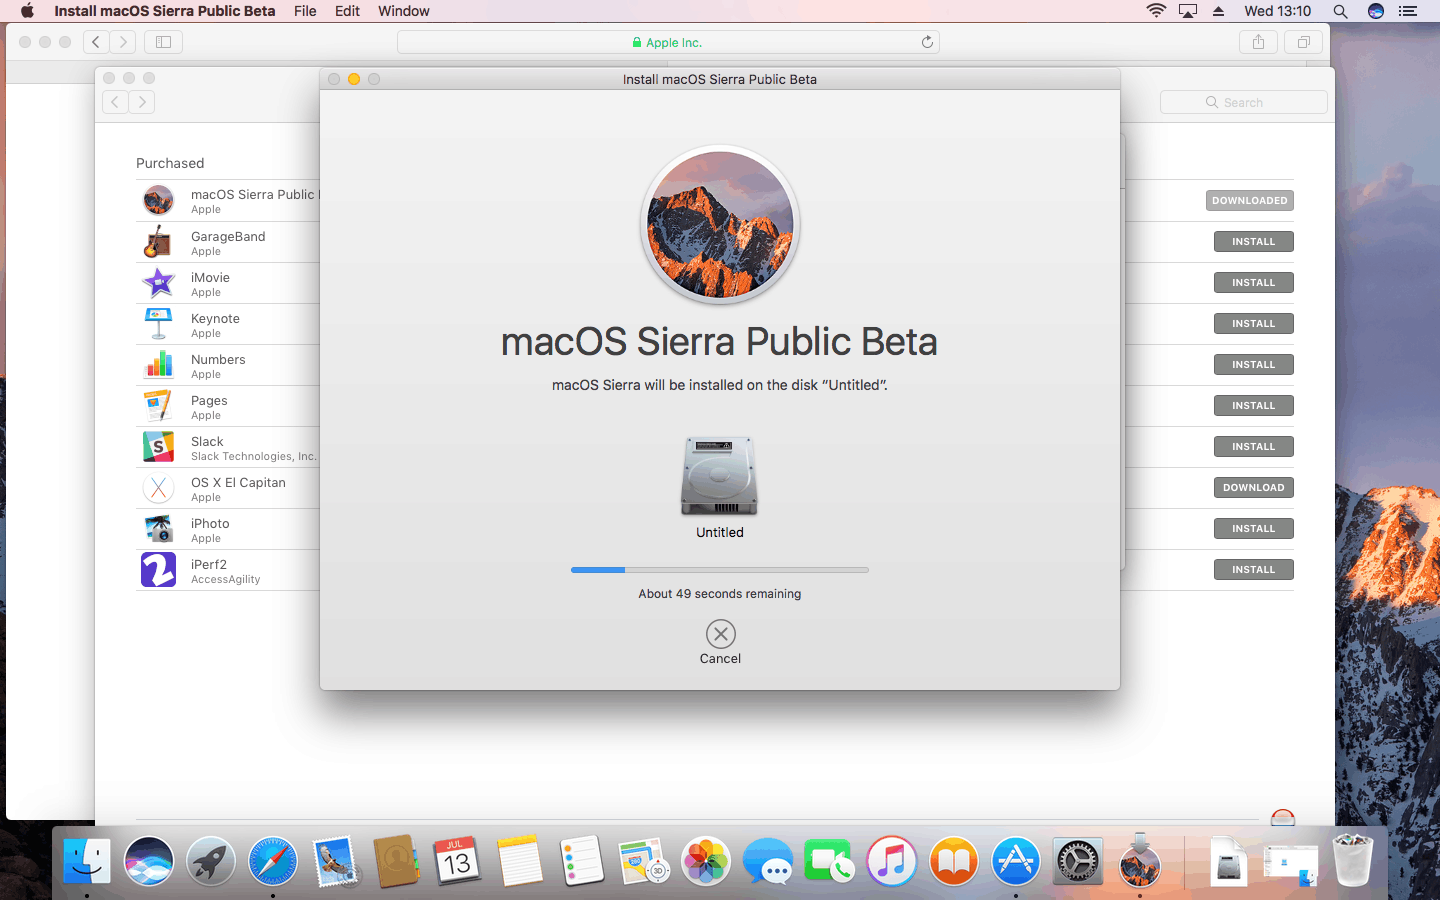Open Finder from the Dock
The height and width of the screenshot is (900, 1440).
point(87,861)
